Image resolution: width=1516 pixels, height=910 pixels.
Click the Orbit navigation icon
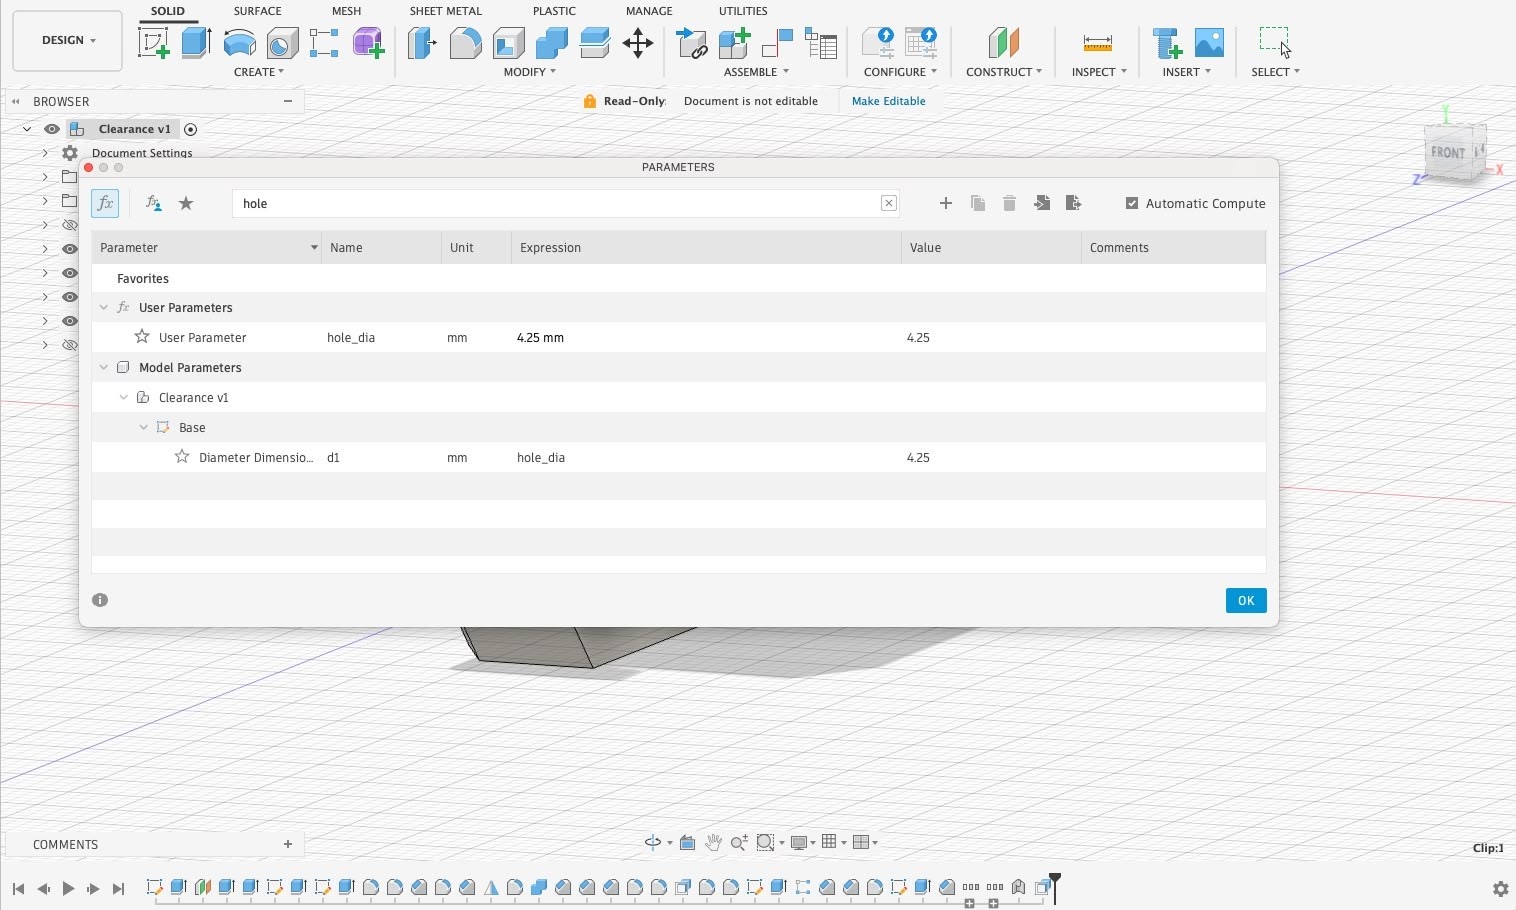(653, 842)
